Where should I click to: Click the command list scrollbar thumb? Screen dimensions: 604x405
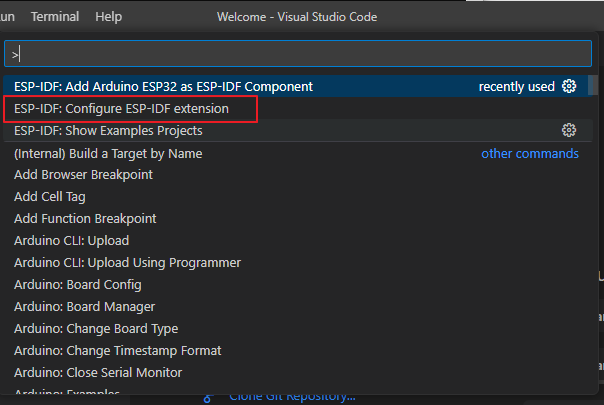coord(593,85)
